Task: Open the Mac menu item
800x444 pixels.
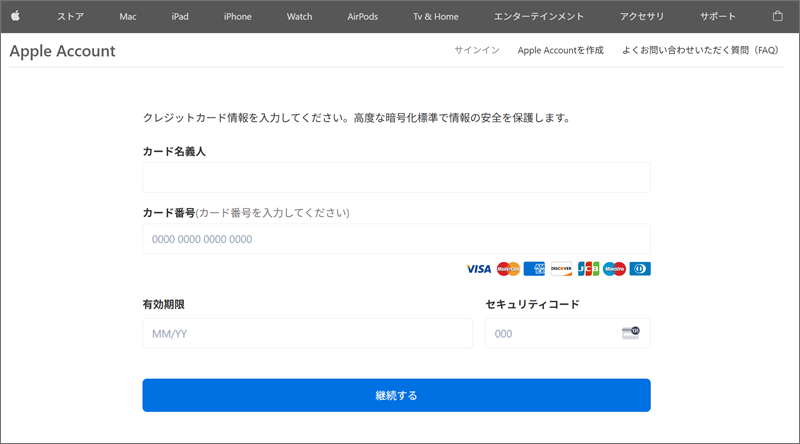Action: pos(128,16)
